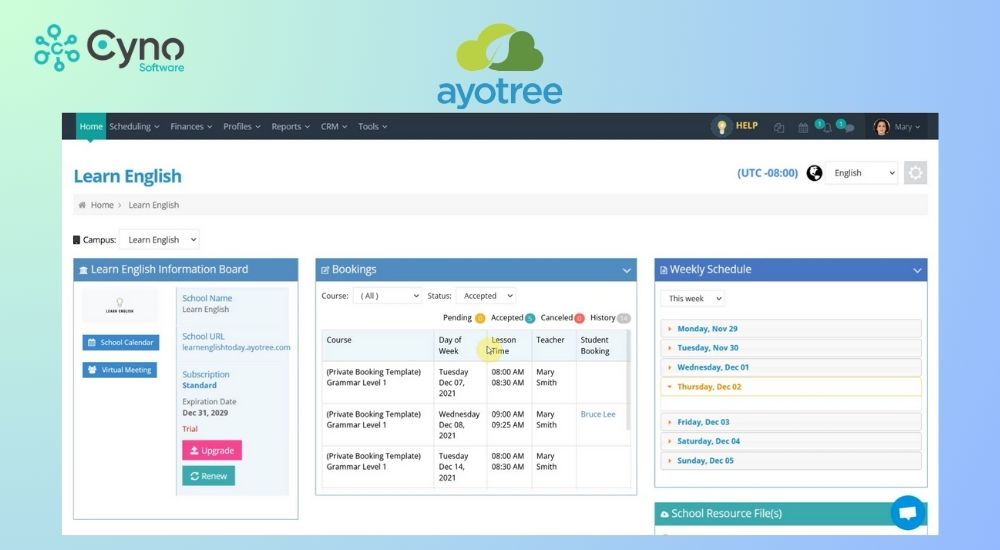Image resolution: width=1000 pixels, height=550 pixels.
Task: Click the Bookings table scrollbar
Action: 629,380
